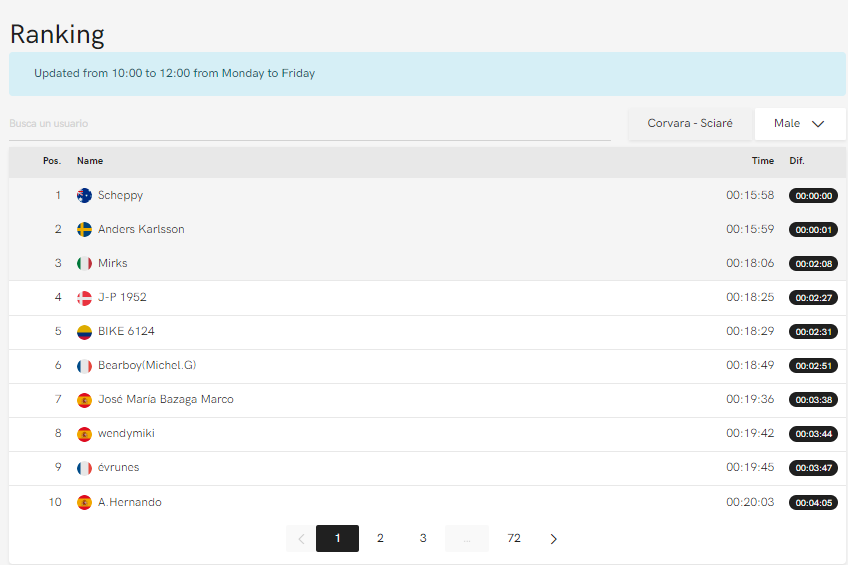The image size is (848, 565).
Task: Click the 00:03:47 difference badge
Action: 813,468
